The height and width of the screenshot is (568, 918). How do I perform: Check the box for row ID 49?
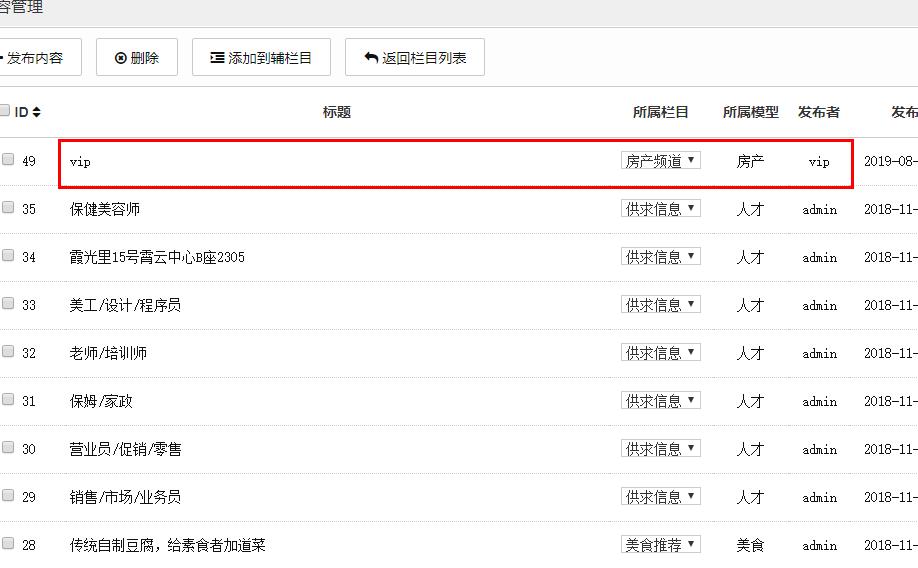coord(8,160)
